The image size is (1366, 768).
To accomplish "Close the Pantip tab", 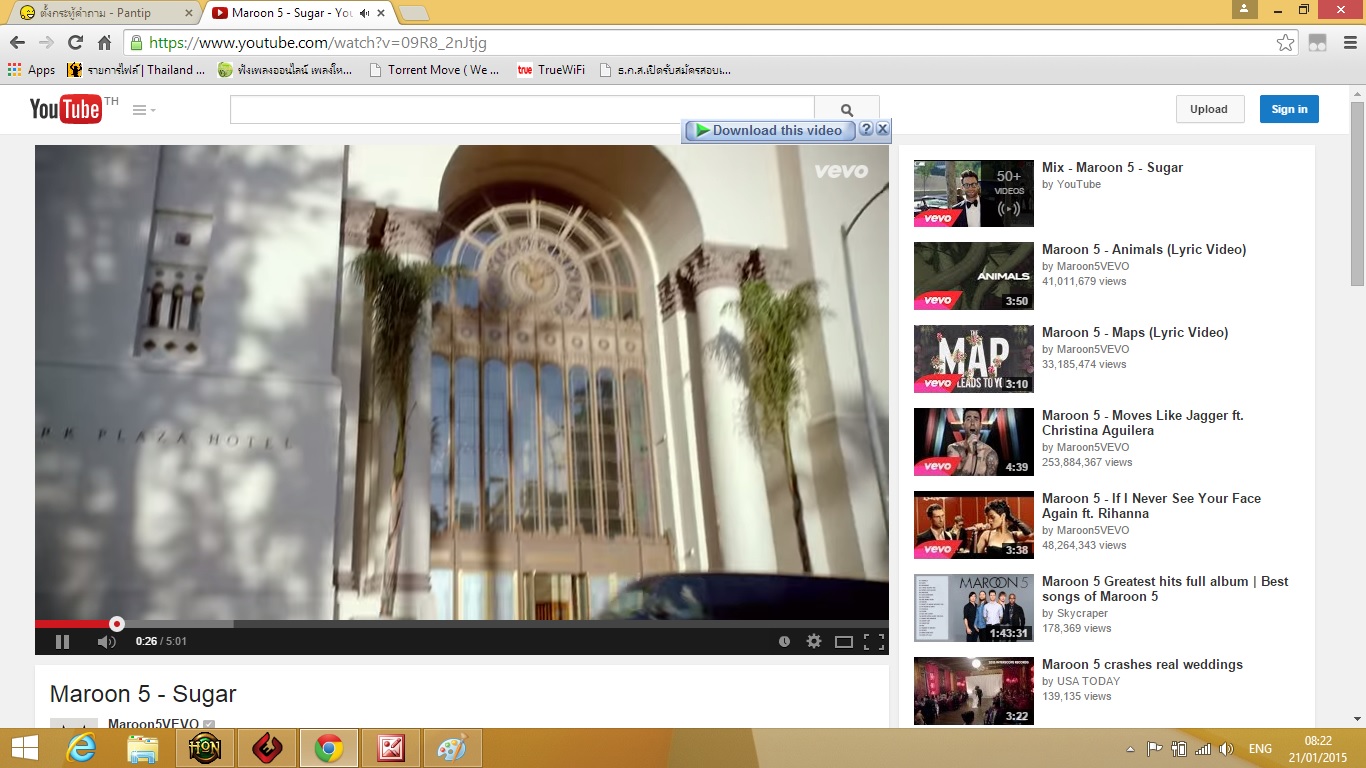I will (x=187, y=13).
